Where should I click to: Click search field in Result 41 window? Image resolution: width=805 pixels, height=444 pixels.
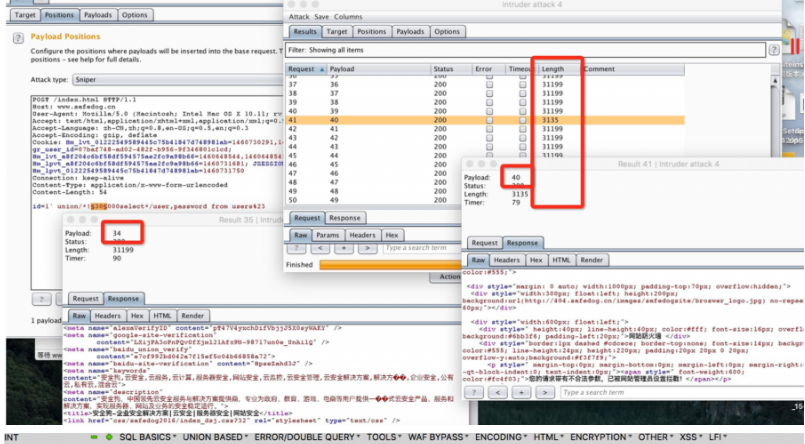point(681,393)
